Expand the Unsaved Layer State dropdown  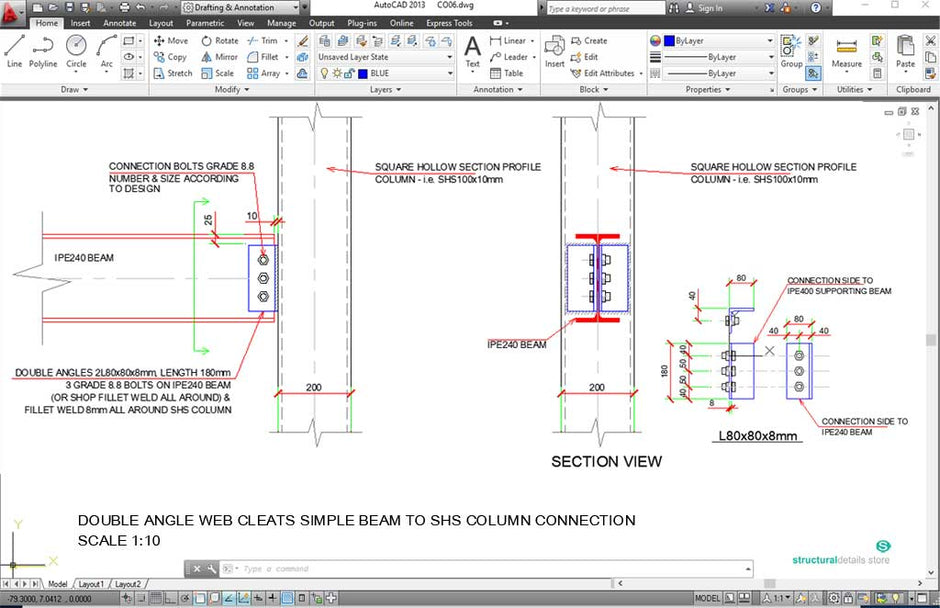tap(450, 57)
